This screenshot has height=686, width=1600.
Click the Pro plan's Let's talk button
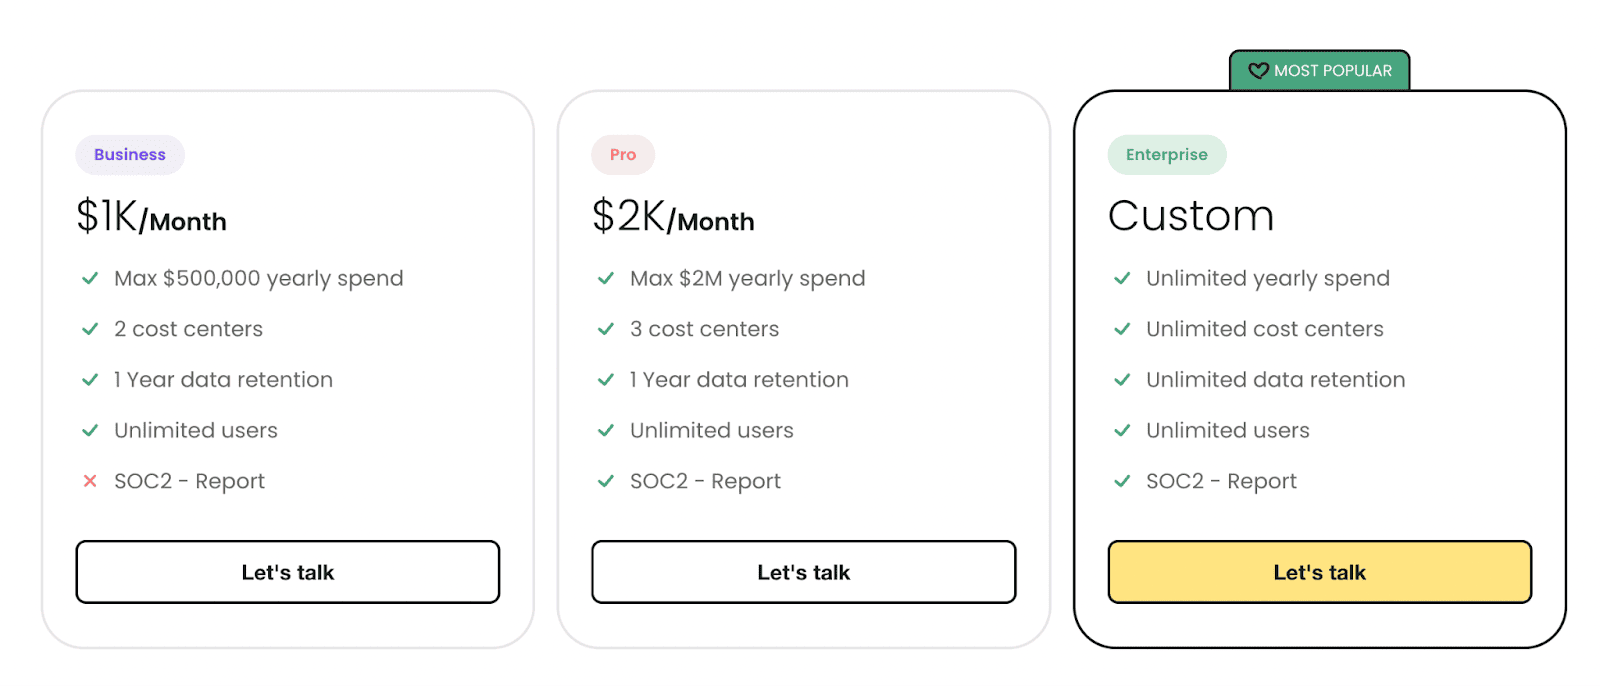(804, 572)
